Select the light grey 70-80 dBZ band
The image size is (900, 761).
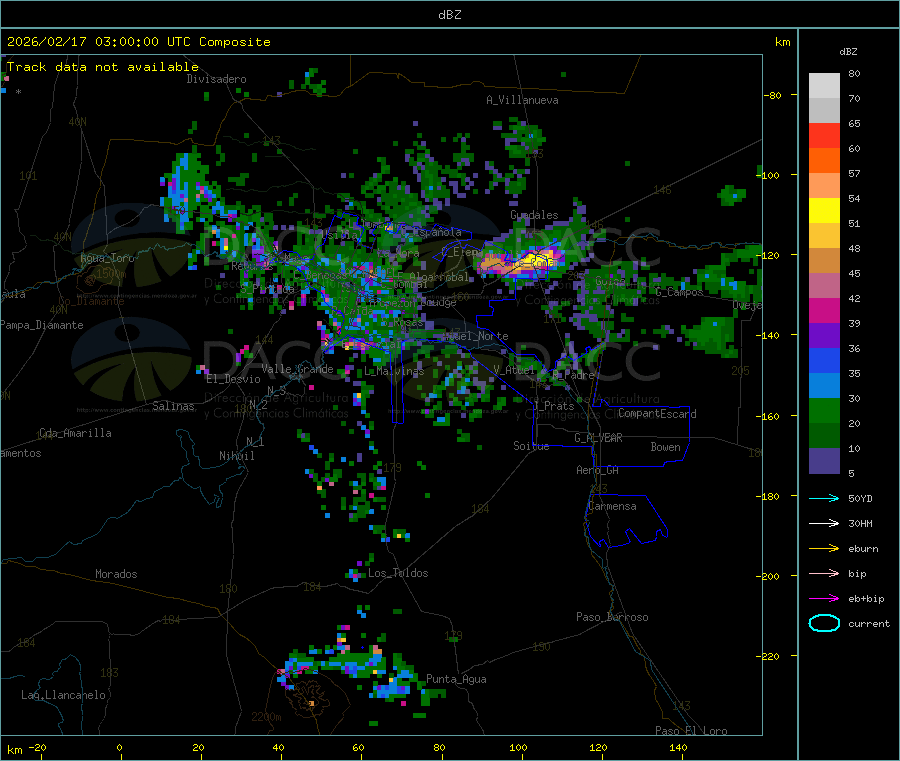[824, 86]
